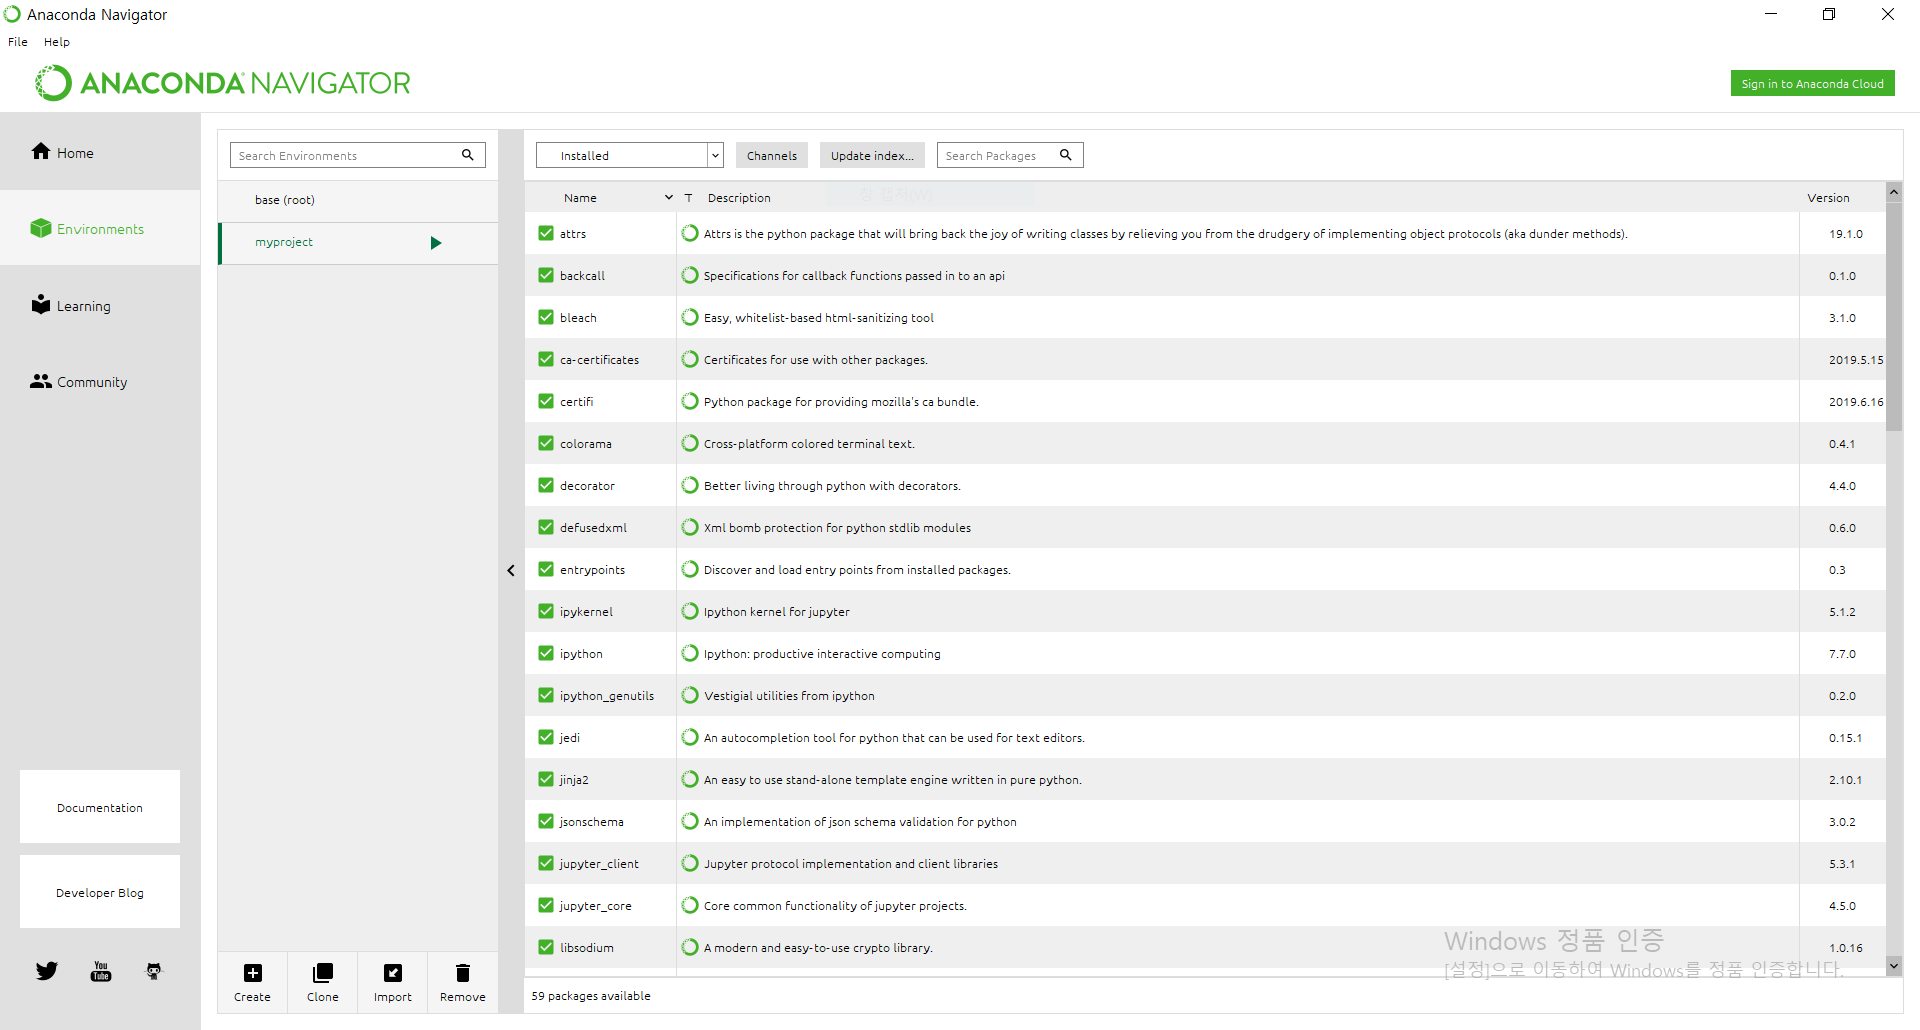Viewport: 1920px width, 1030px height.
Task: Open the Environments section
Action: [100, 229]
